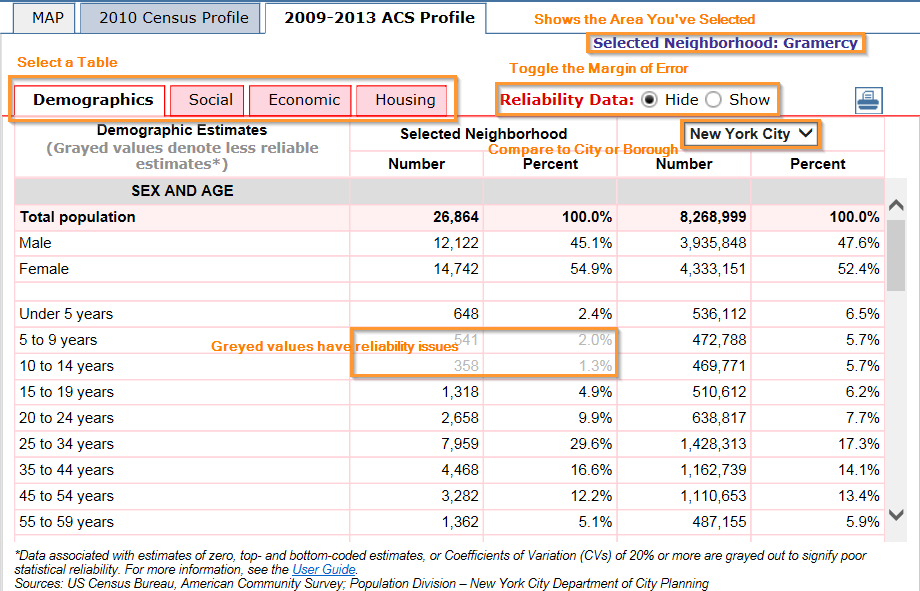Click the Demographics table button
The width and height of the screenshot is (920, 591).
point(96,100)
